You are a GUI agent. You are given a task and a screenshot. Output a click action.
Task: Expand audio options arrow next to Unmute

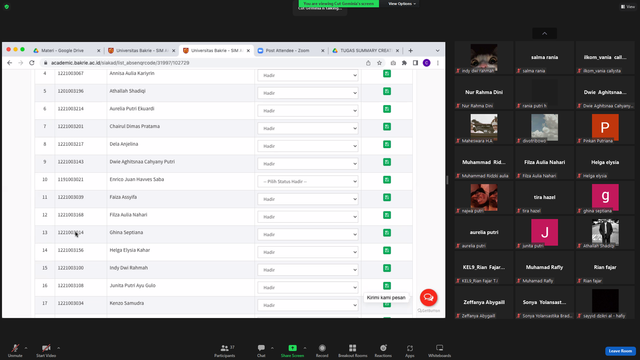26,348
